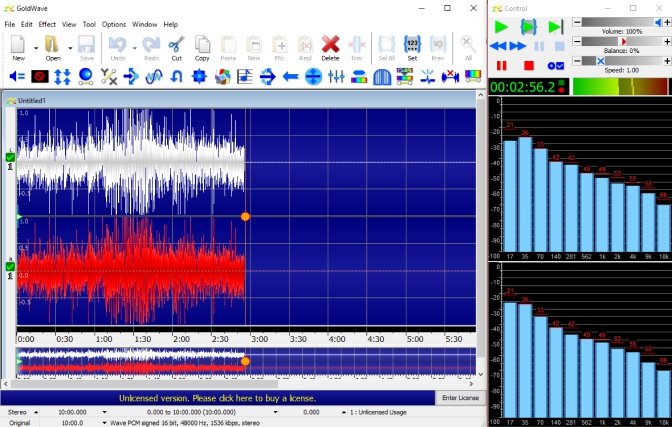672x427 pixels.
Task: Click play-to-end green button in Control
Action: 555,27
